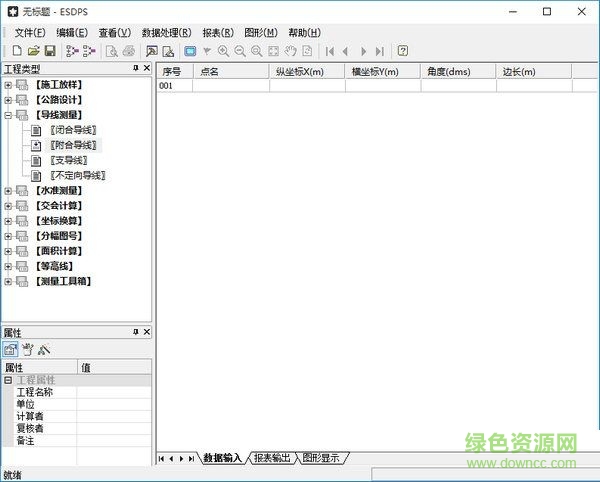
Task: Click the page with pencil toolbar icon
Action: click(168, 51)
